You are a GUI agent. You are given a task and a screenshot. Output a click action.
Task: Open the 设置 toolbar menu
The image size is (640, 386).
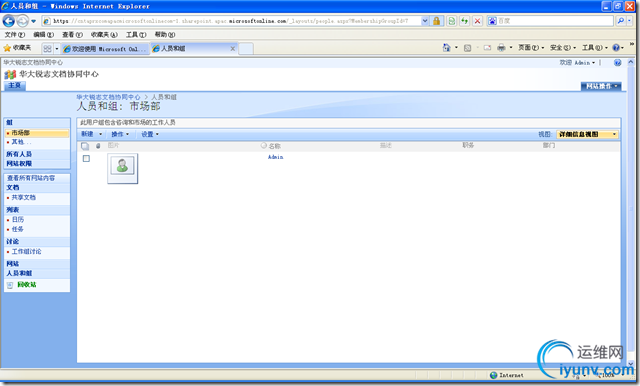150,134
